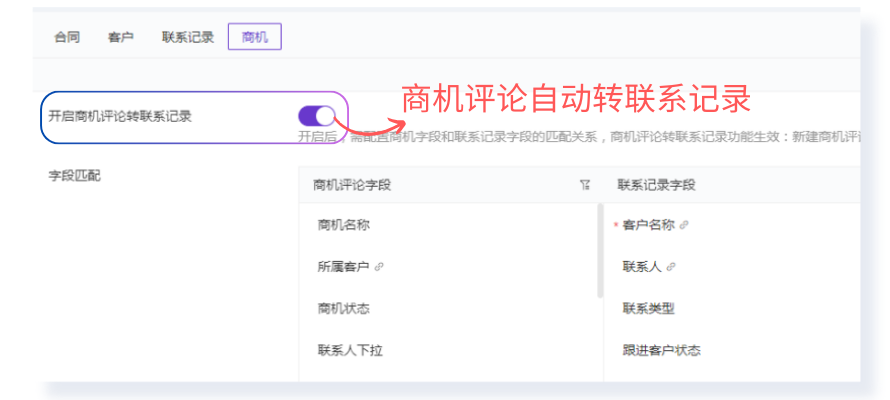Click link icon next to 所属客户
The height and width of the screenshot is (400, 890).
click(379, 267)
